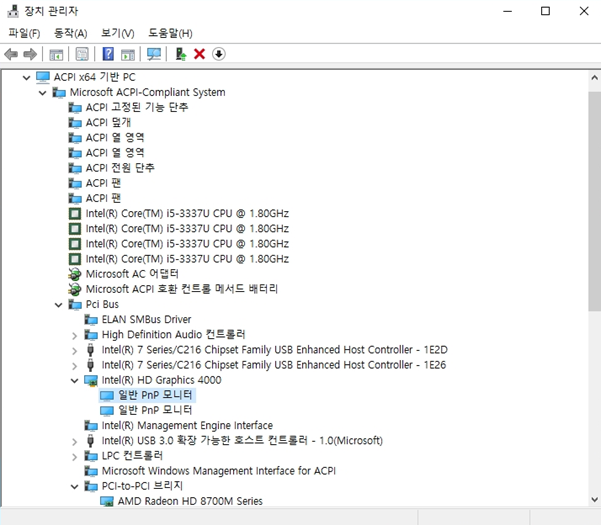Scan for hardware changes via monitor icon
The image size is (601, 525).
pyautogui.click(x=154, y=54)
